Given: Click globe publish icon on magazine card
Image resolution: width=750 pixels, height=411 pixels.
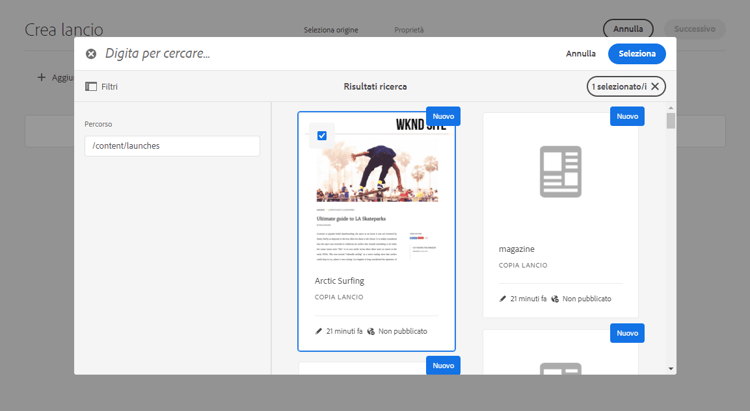Looking at the screenshot, I should click(555, 299).
